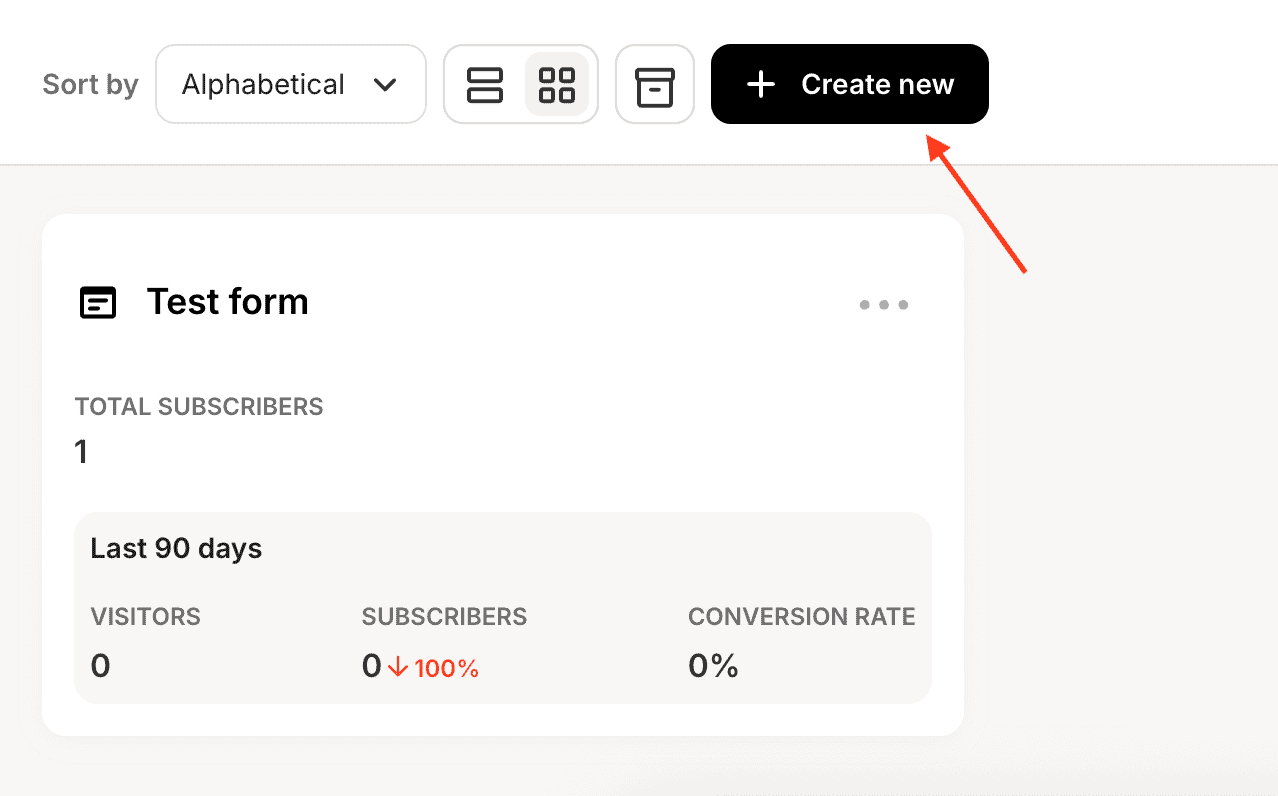This screenshot has width=1278, height=796.
Task: Click the chevron in the sort dropdown
Action: 385,85
